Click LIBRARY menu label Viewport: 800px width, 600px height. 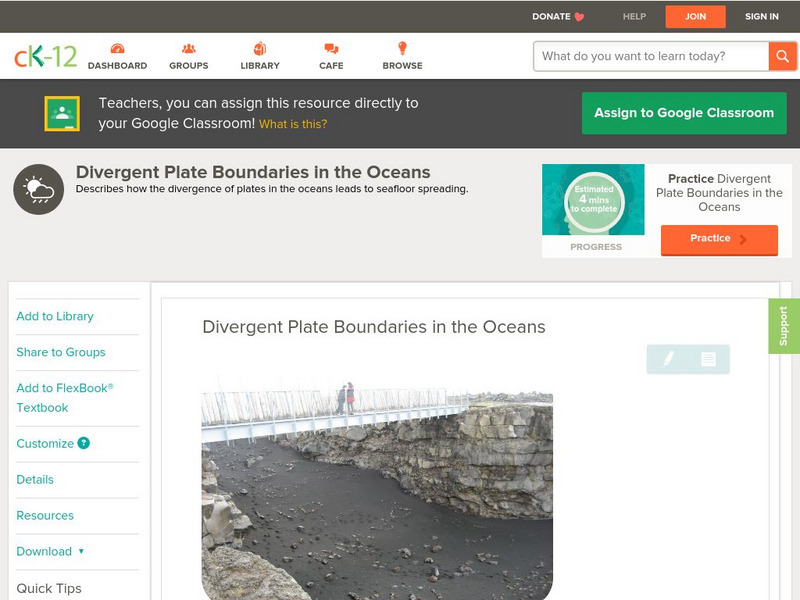point(260,66)
